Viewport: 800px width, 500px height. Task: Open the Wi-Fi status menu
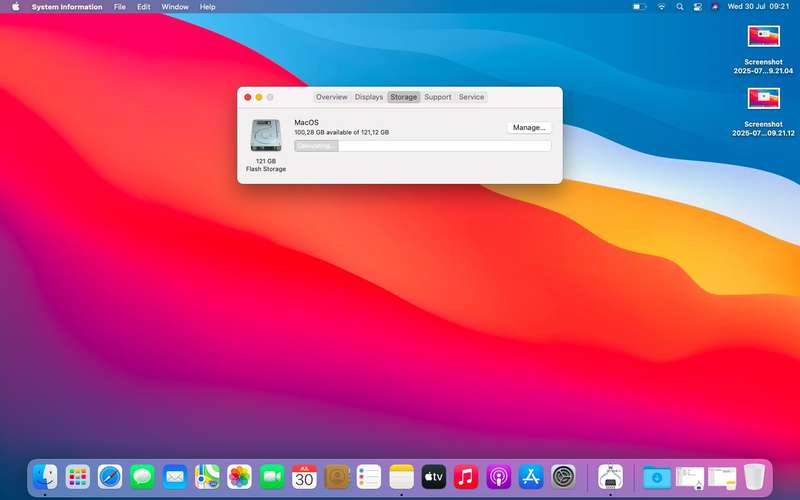click(661, 7)
